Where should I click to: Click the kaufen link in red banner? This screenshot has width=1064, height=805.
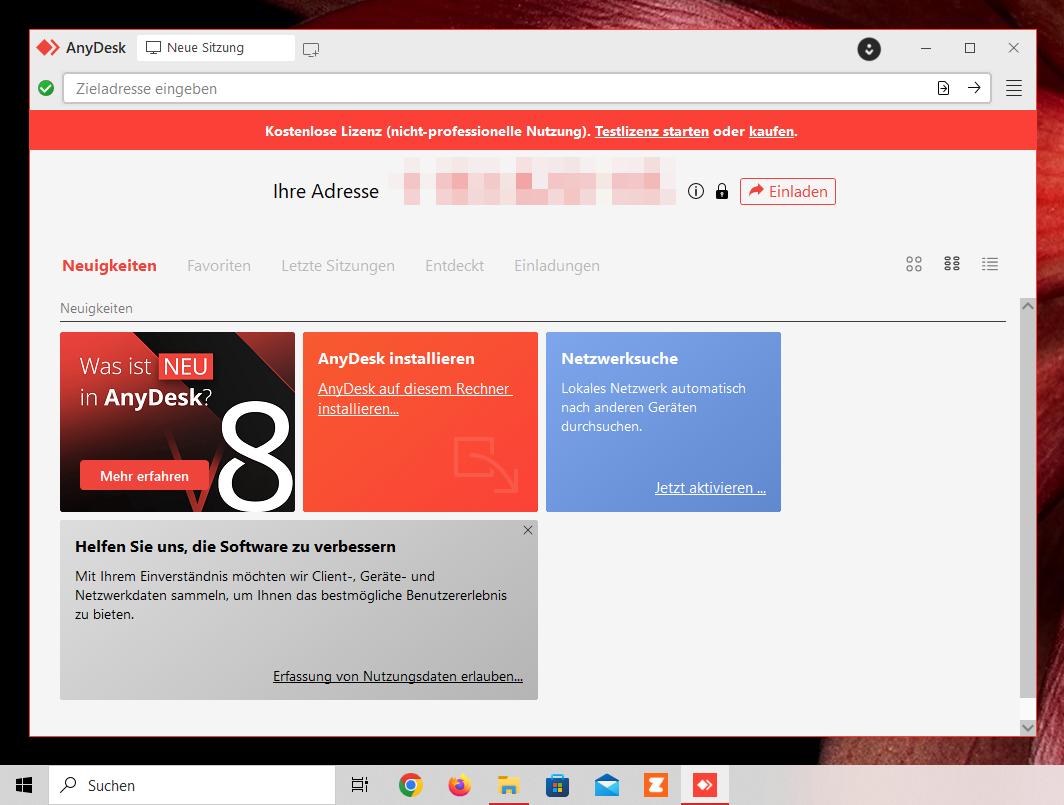tap(771, 132)
